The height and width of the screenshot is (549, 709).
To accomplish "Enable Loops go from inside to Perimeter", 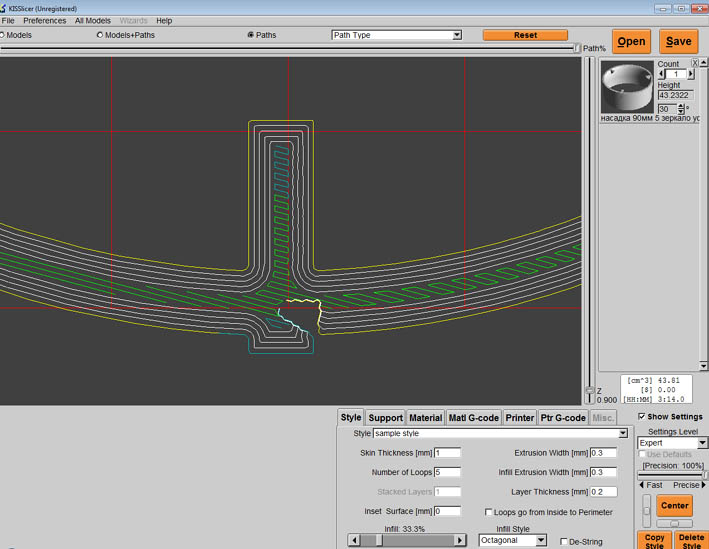I will pyautogui.click(x=488, y=512).
